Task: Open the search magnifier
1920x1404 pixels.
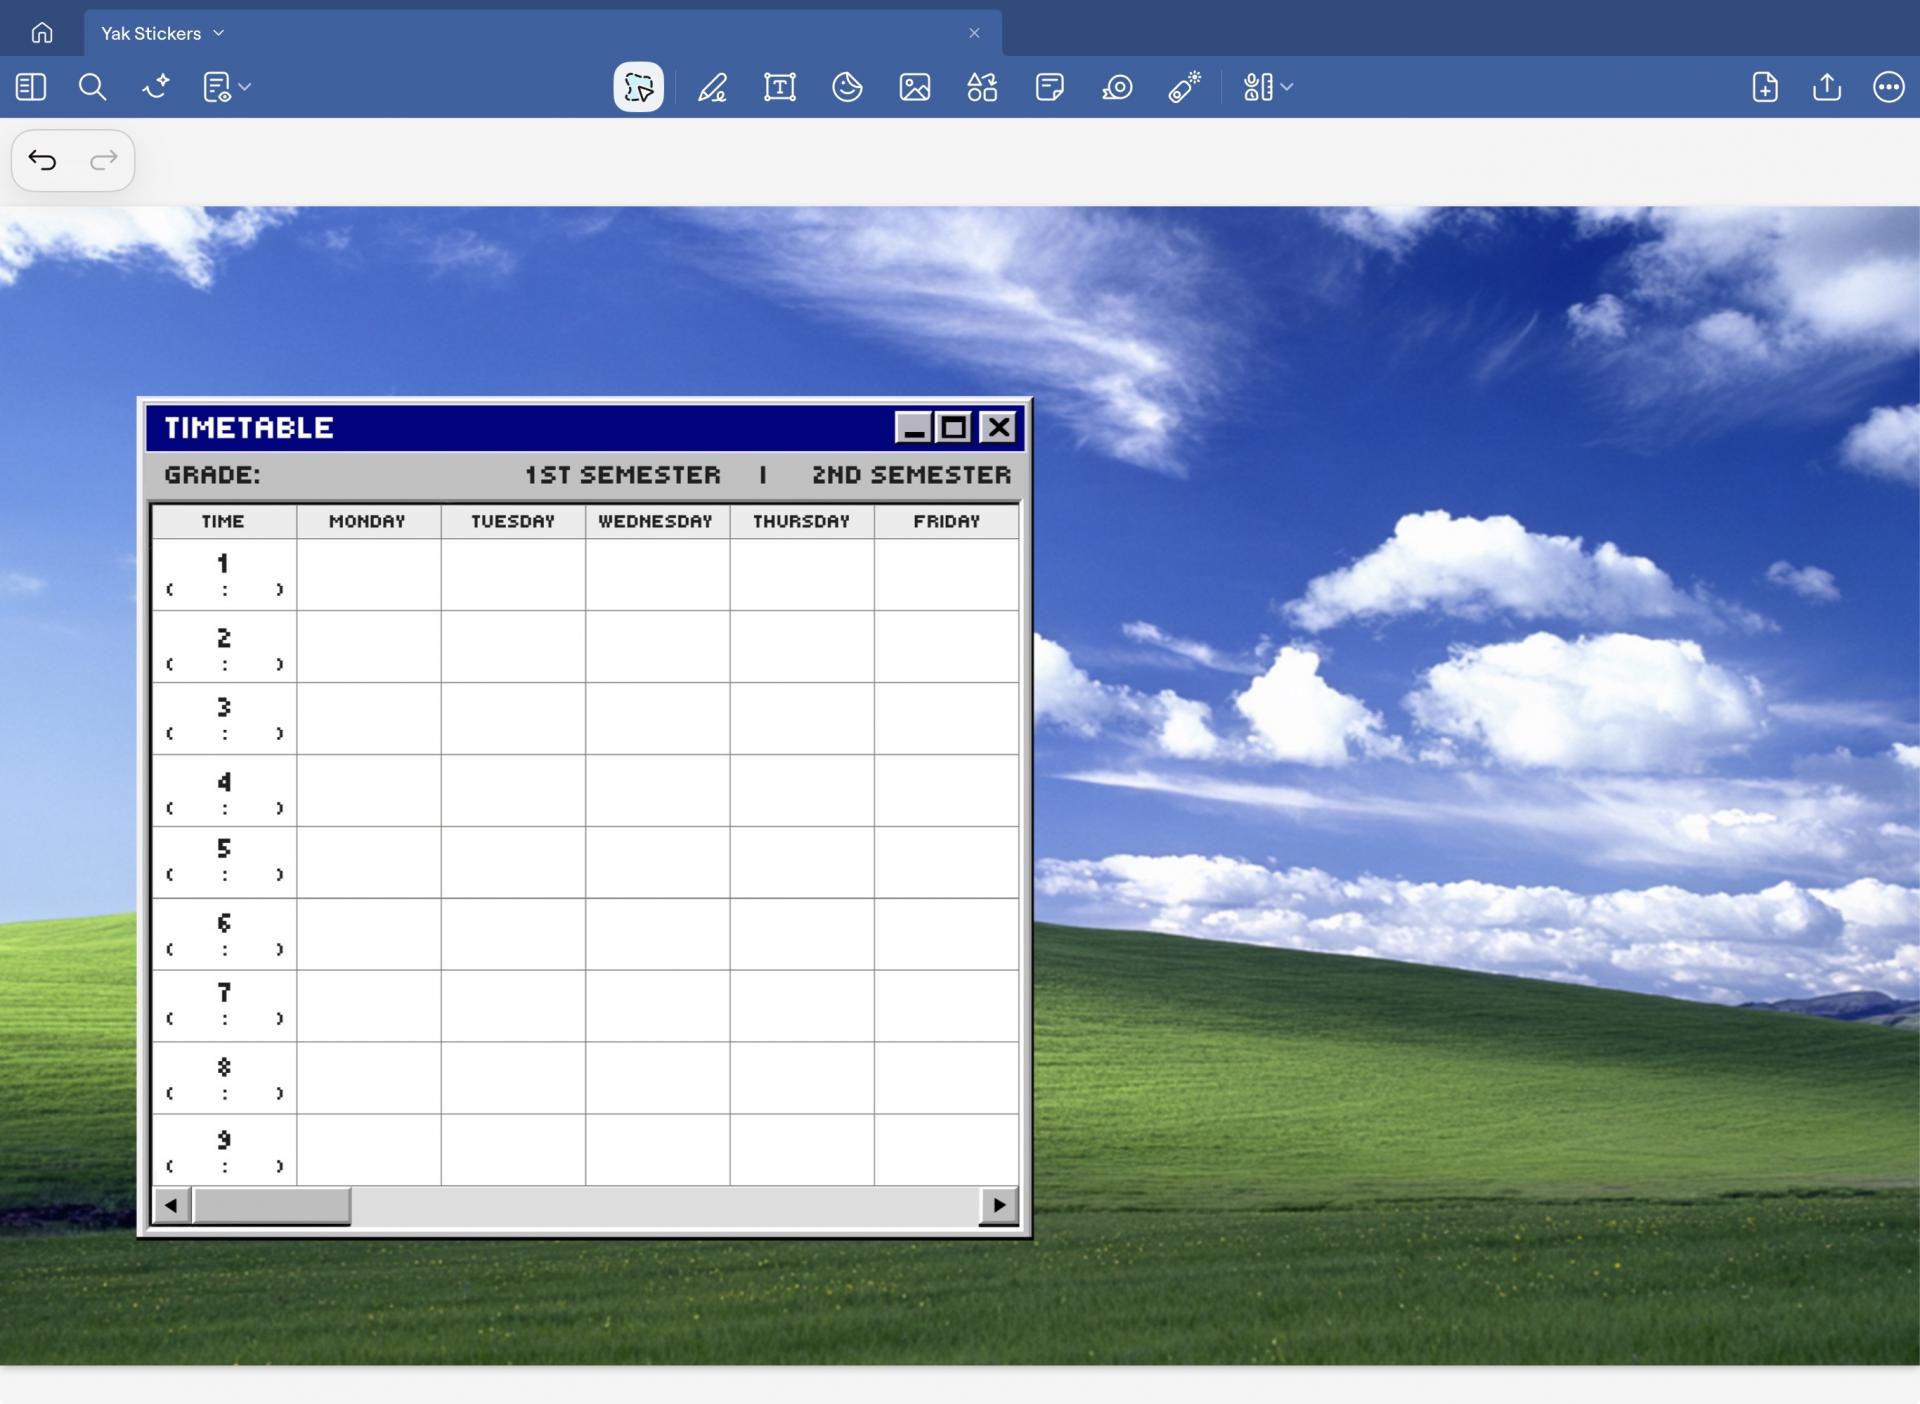Action: (92, 87)
